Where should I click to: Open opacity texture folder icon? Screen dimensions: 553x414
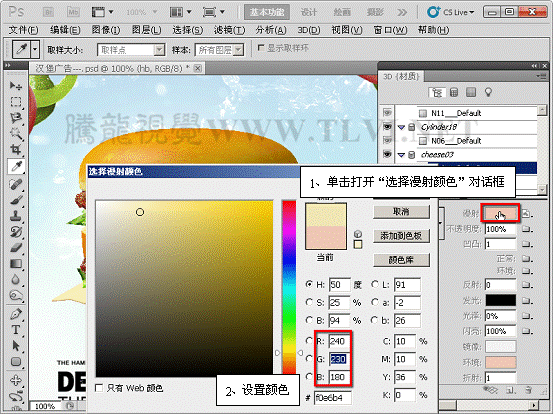(x=527, y=229)
